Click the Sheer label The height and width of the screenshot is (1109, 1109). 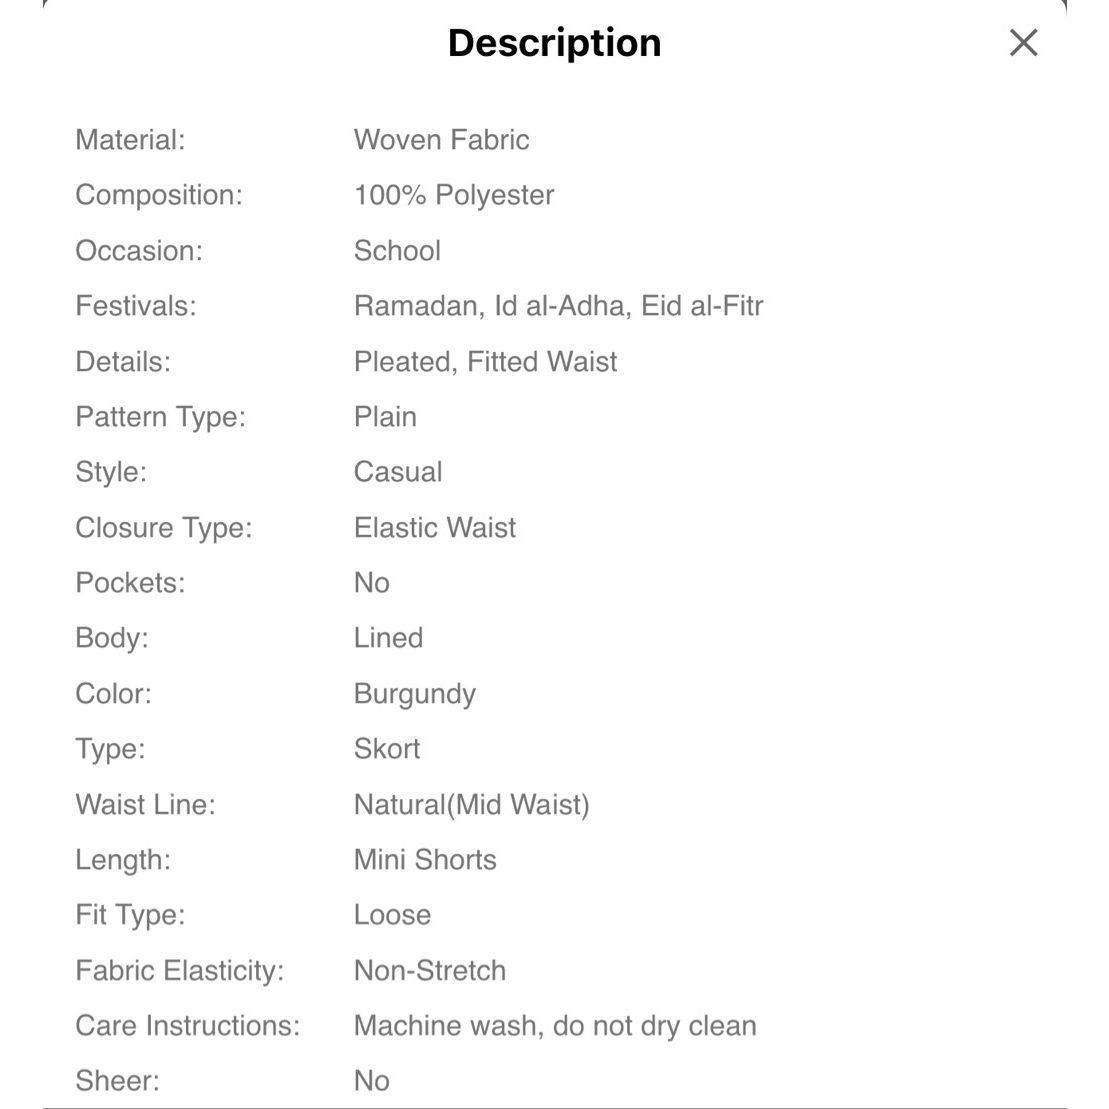point(117,1081)
